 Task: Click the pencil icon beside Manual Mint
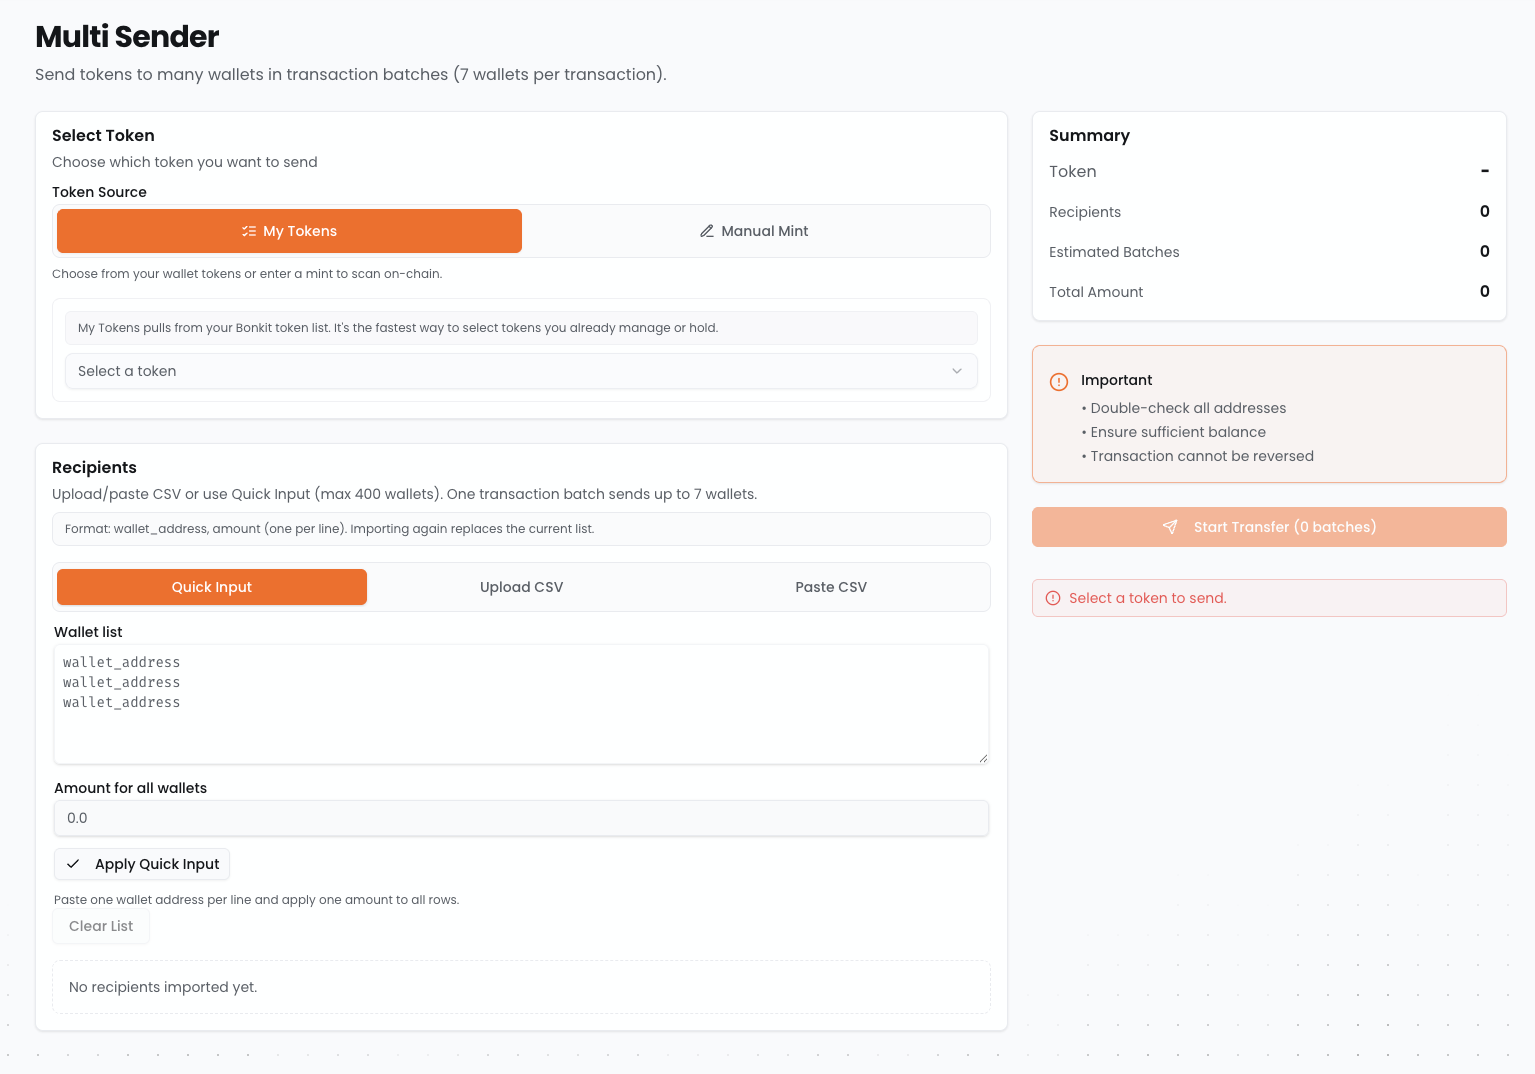tap(706, 231)
